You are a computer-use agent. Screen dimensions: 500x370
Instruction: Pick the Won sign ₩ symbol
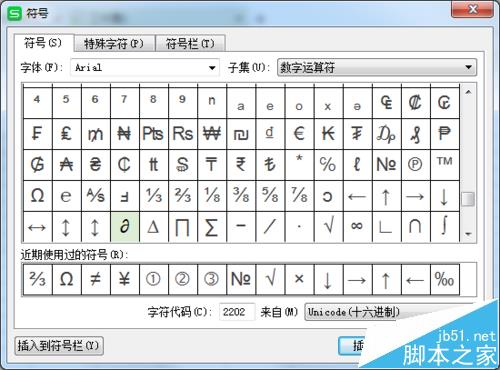coord(212,134)
